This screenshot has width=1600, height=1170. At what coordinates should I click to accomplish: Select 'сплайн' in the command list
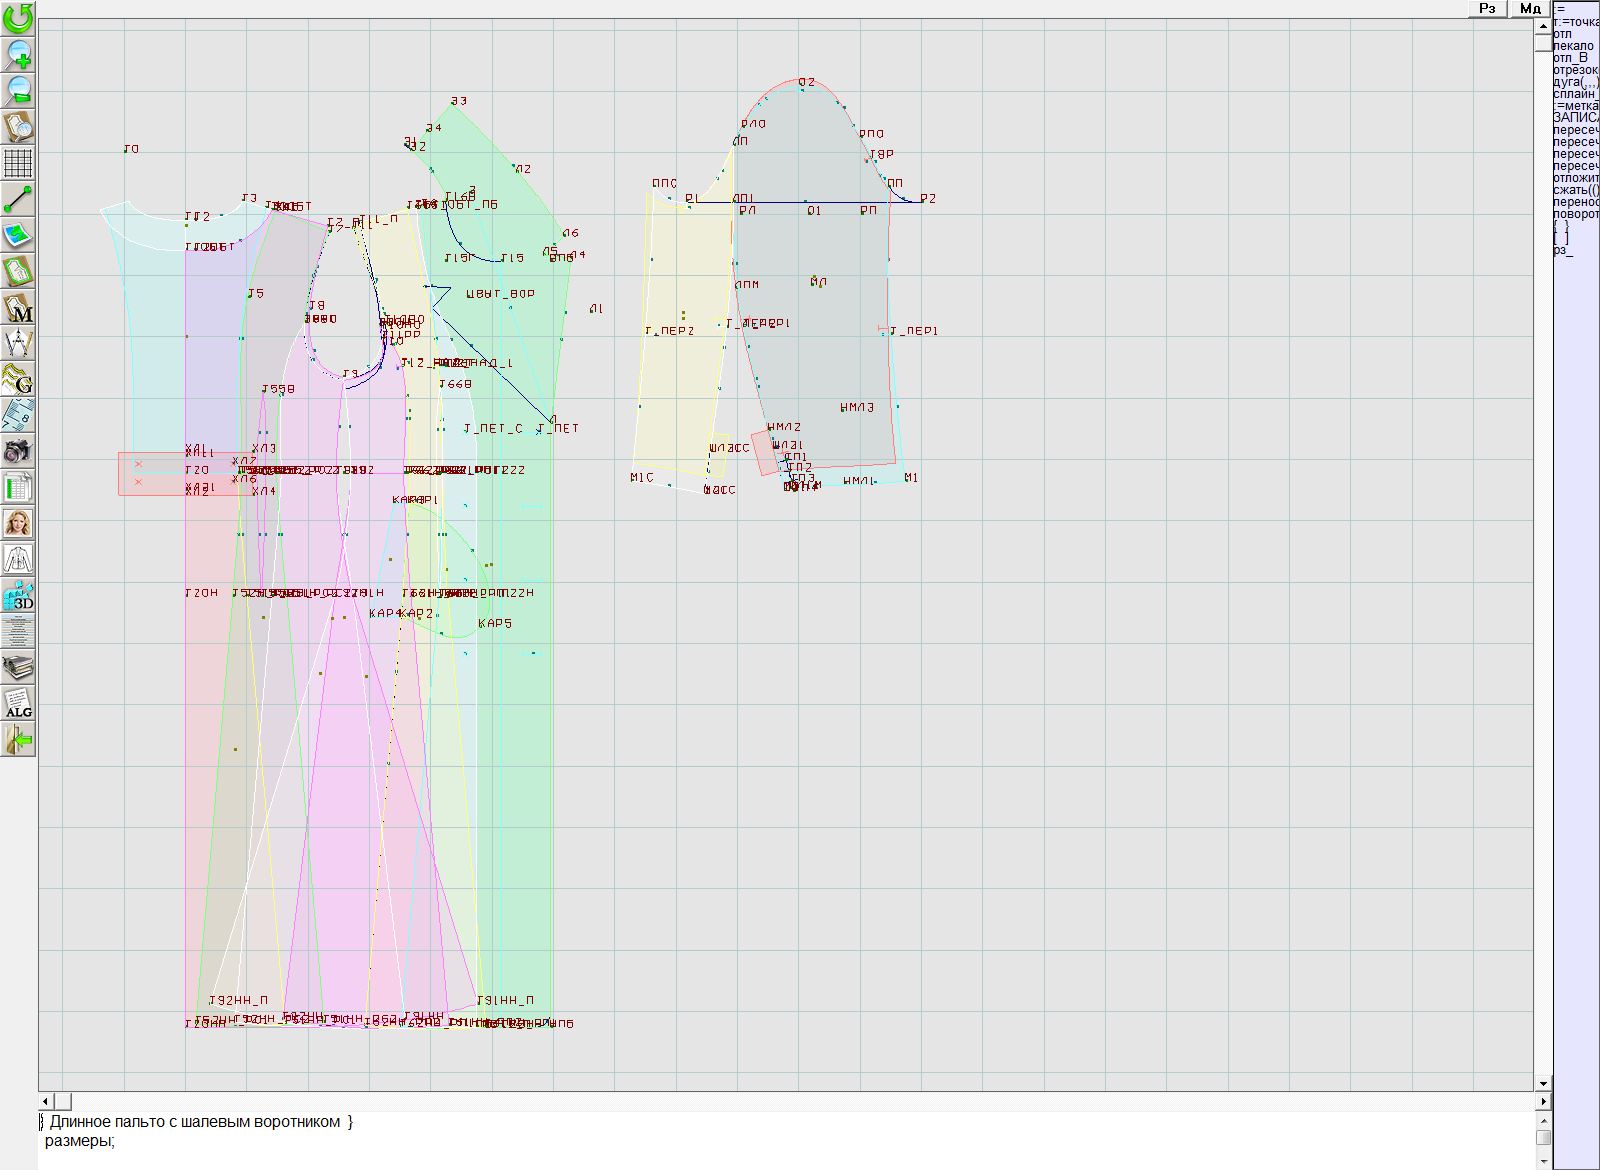click(x=1575, y=94)
